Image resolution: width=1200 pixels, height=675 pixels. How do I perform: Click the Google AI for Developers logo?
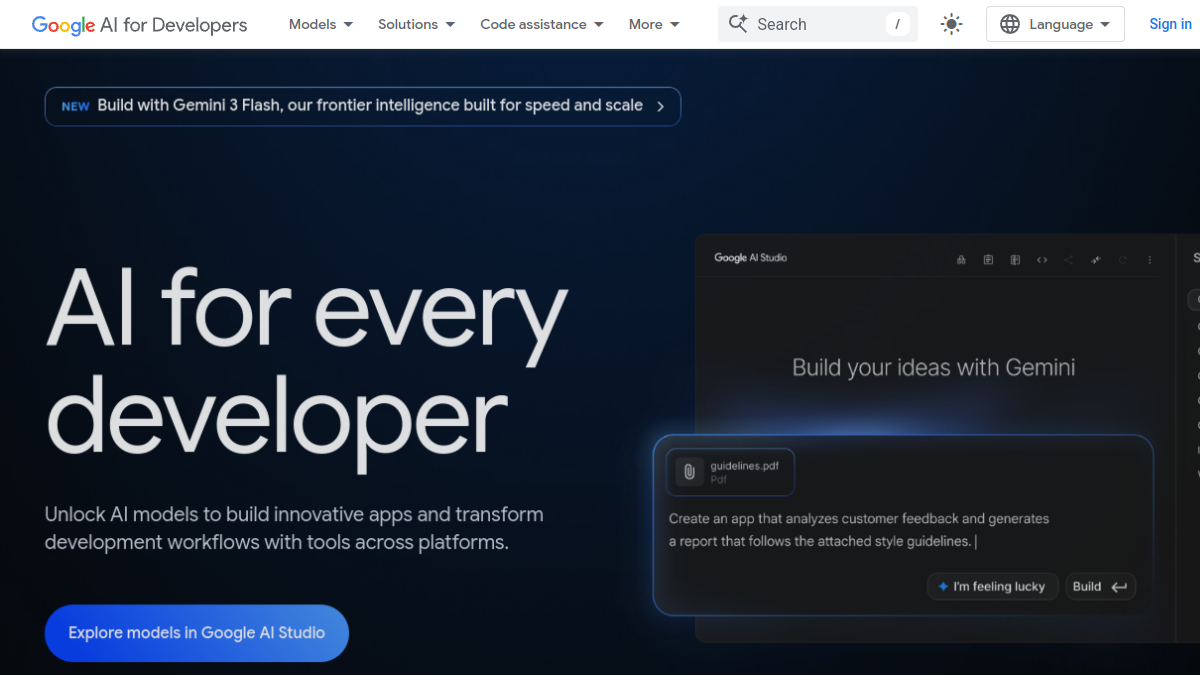pyautogui.click(x=139, y=24)
